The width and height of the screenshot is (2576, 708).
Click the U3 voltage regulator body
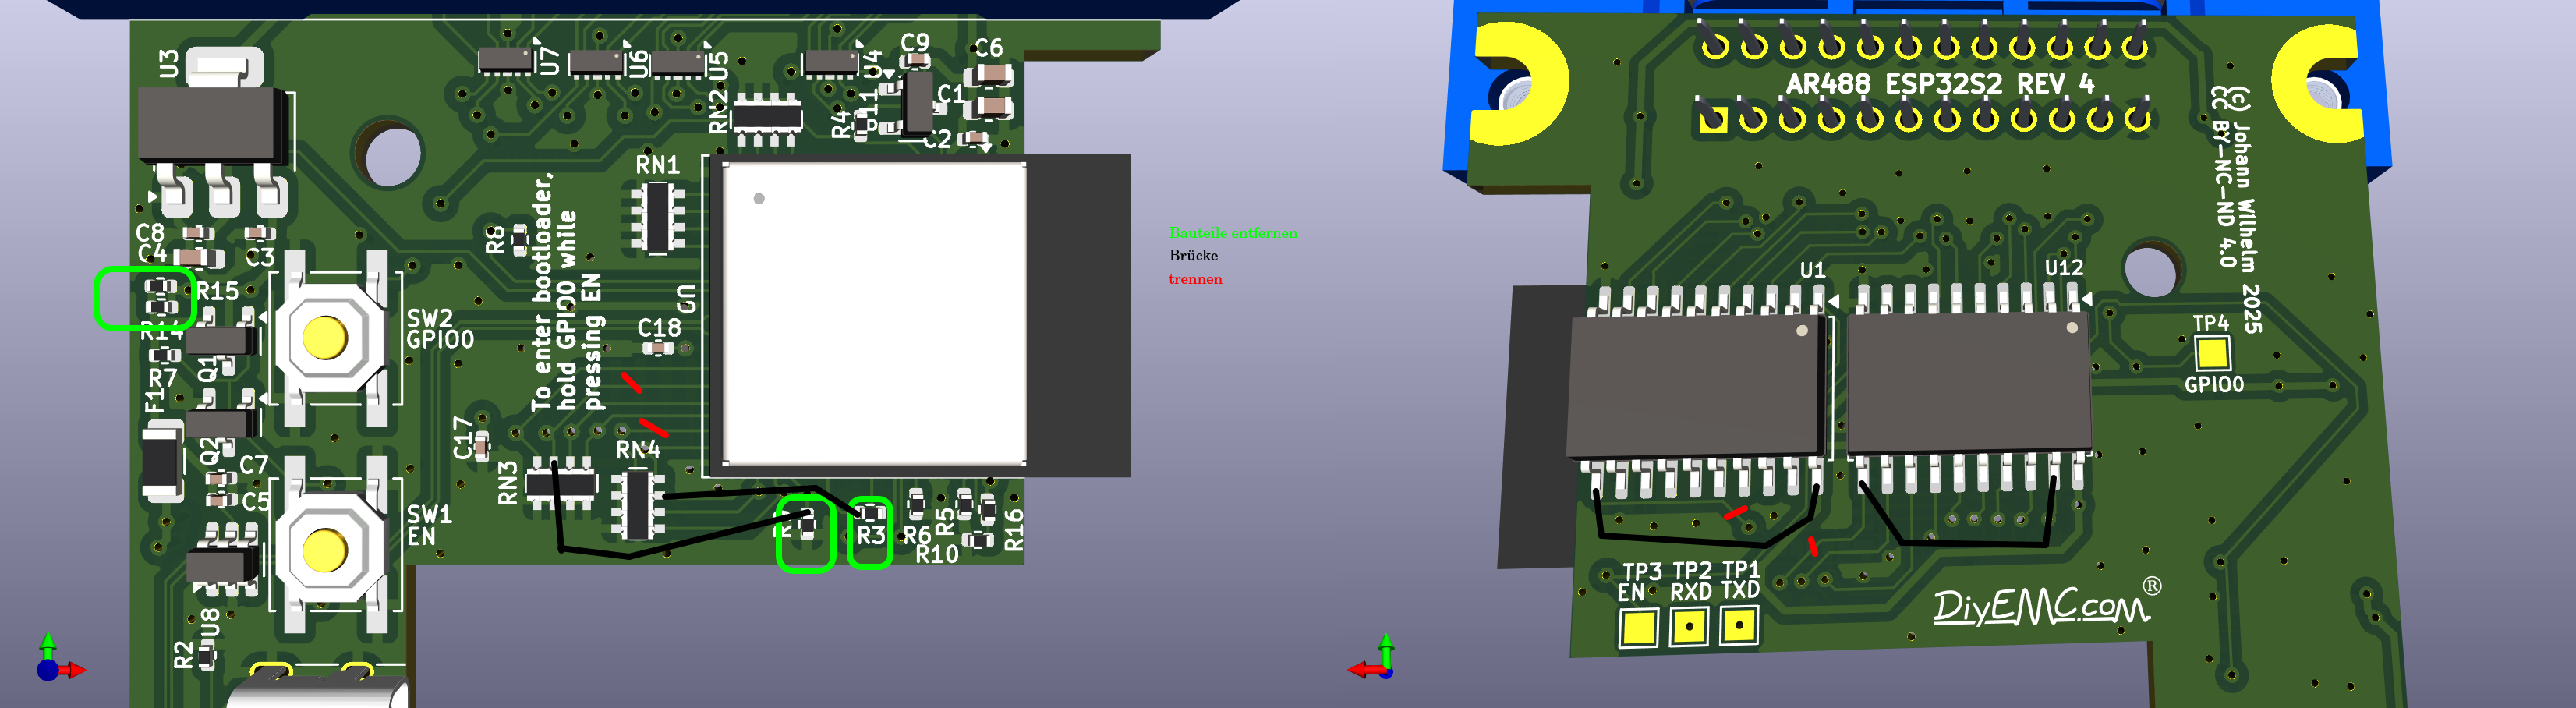214,125
